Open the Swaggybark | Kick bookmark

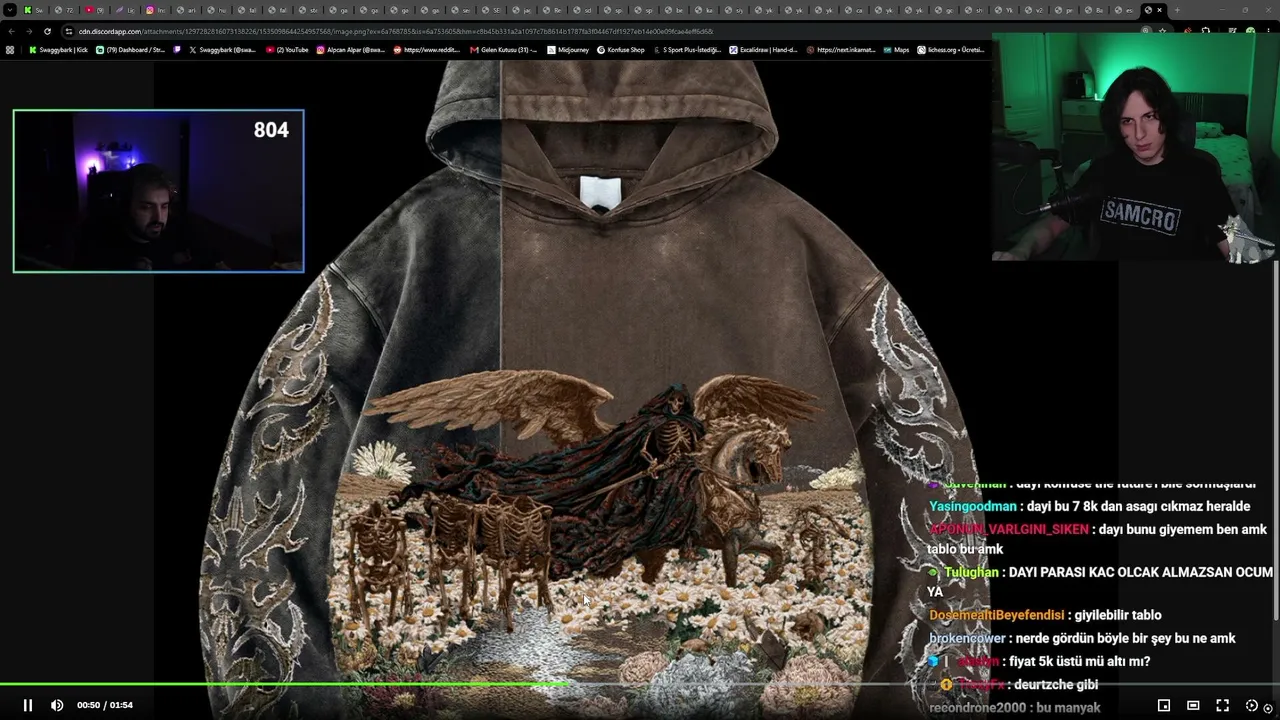58,50
